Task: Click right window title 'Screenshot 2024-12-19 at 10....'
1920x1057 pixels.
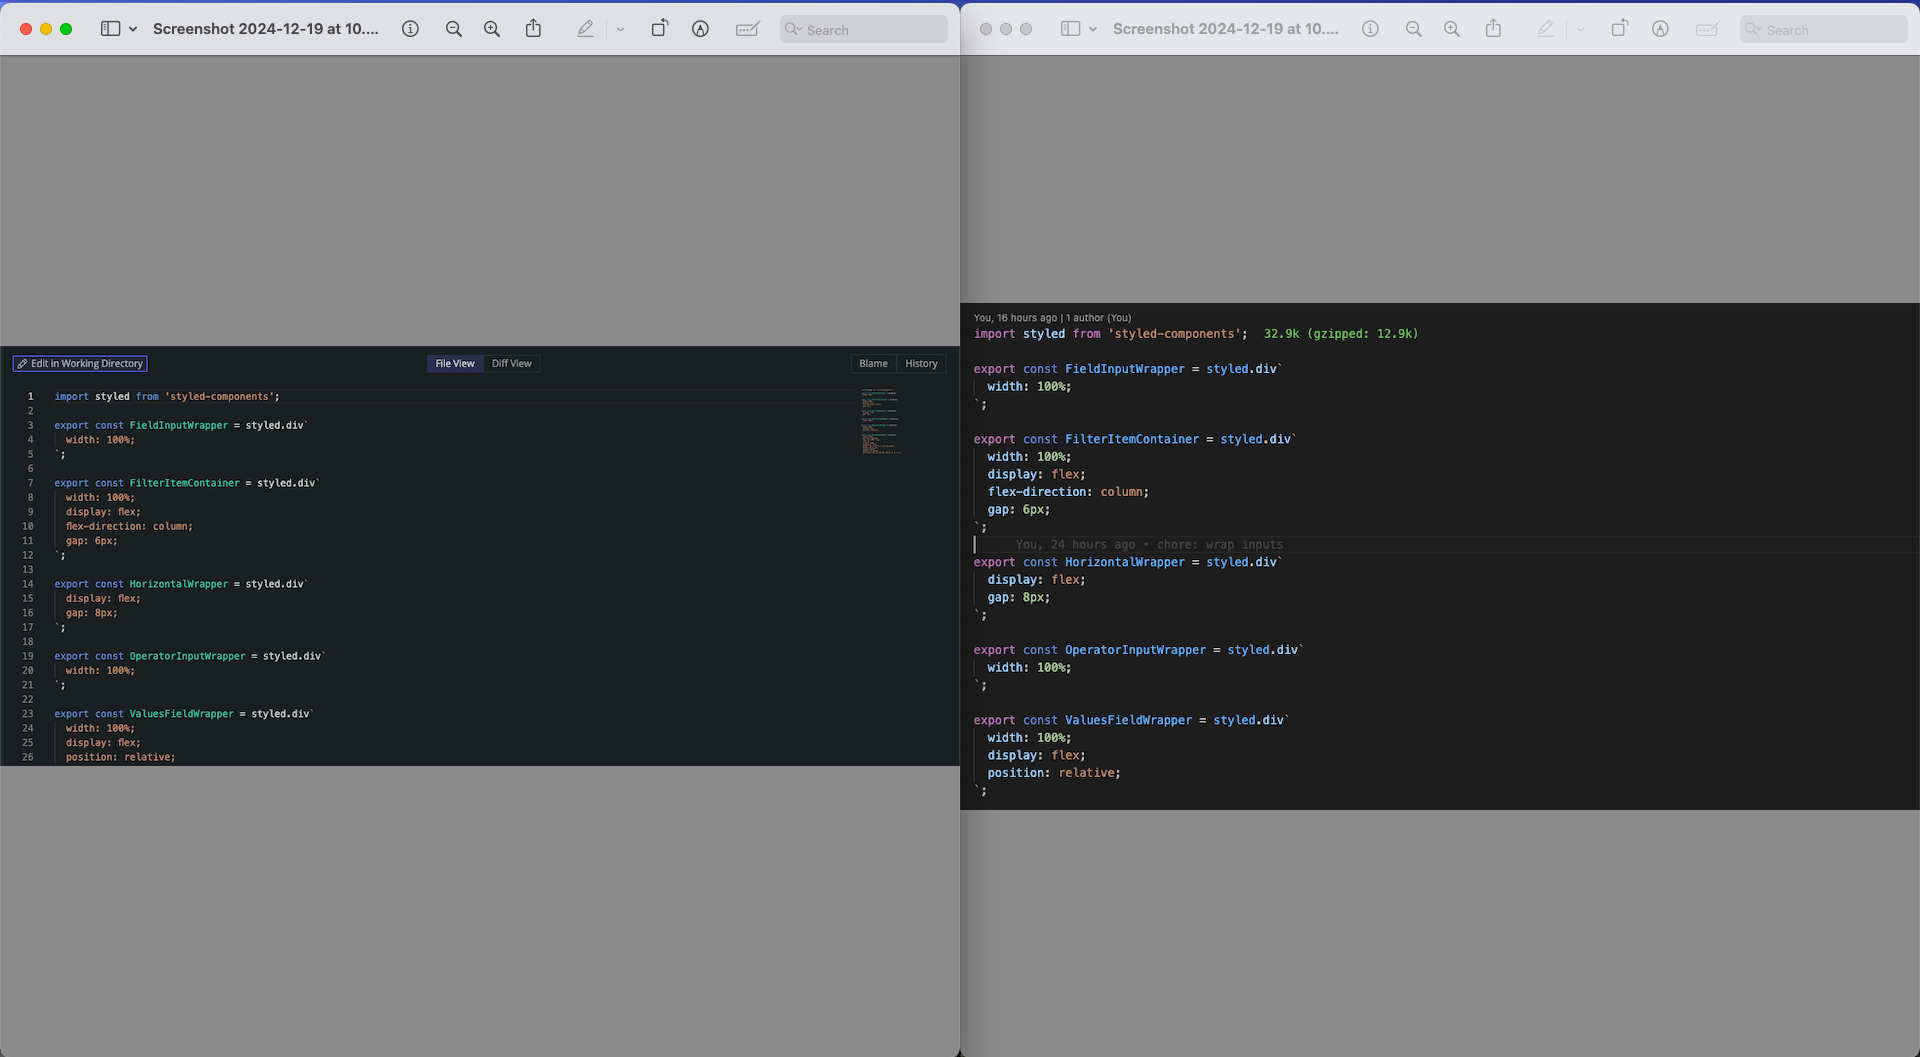Action: 1226,29
